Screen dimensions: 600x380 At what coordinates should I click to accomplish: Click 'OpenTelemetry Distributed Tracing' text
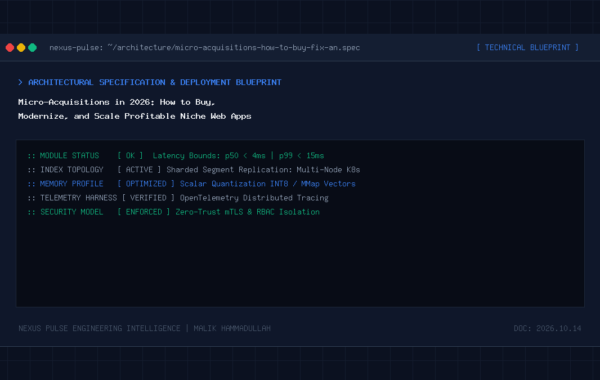(x=254, y=198)
